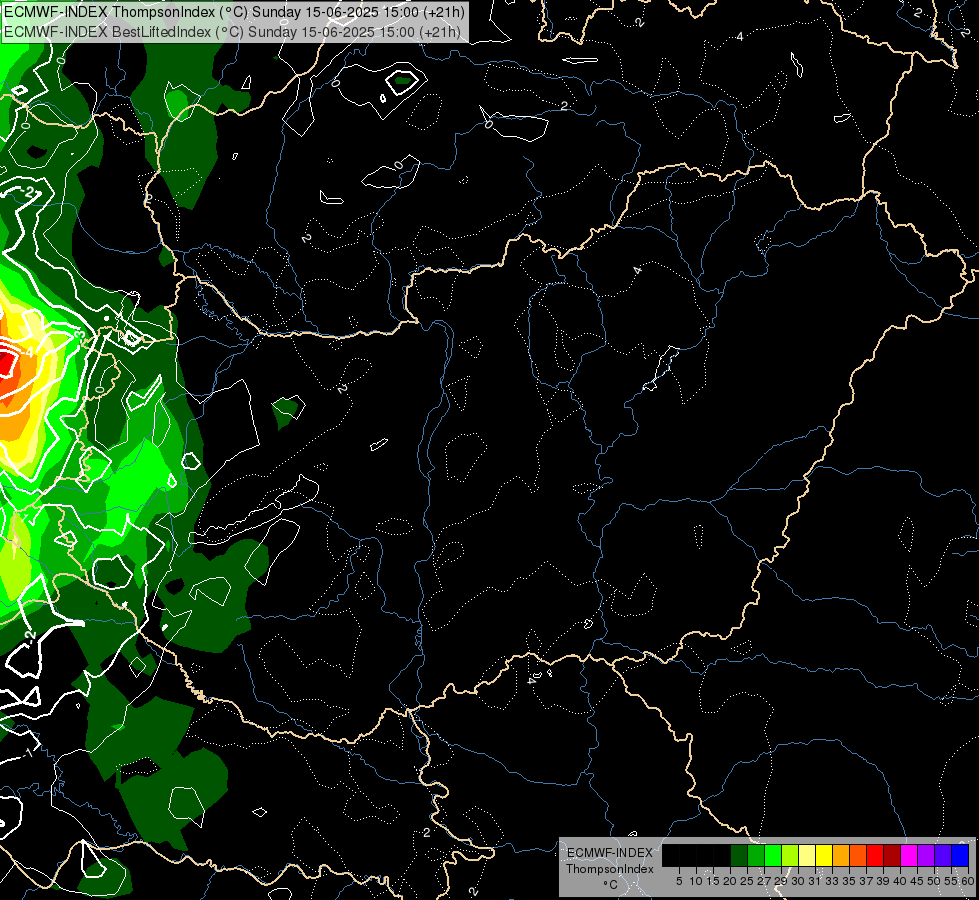Screen dimensions: 979x900
Task: Select the purple 45–50 legend swatch
Action: [926, 855]
